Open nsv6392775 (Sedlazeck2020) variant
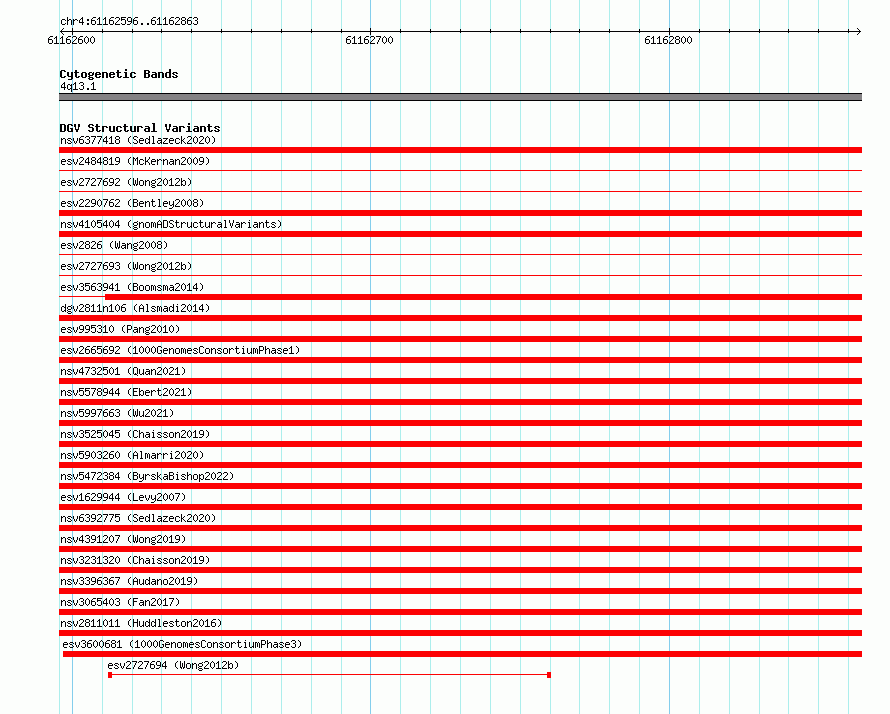The width and height of the screenshot is (890, 714). [x=138, y=518]
